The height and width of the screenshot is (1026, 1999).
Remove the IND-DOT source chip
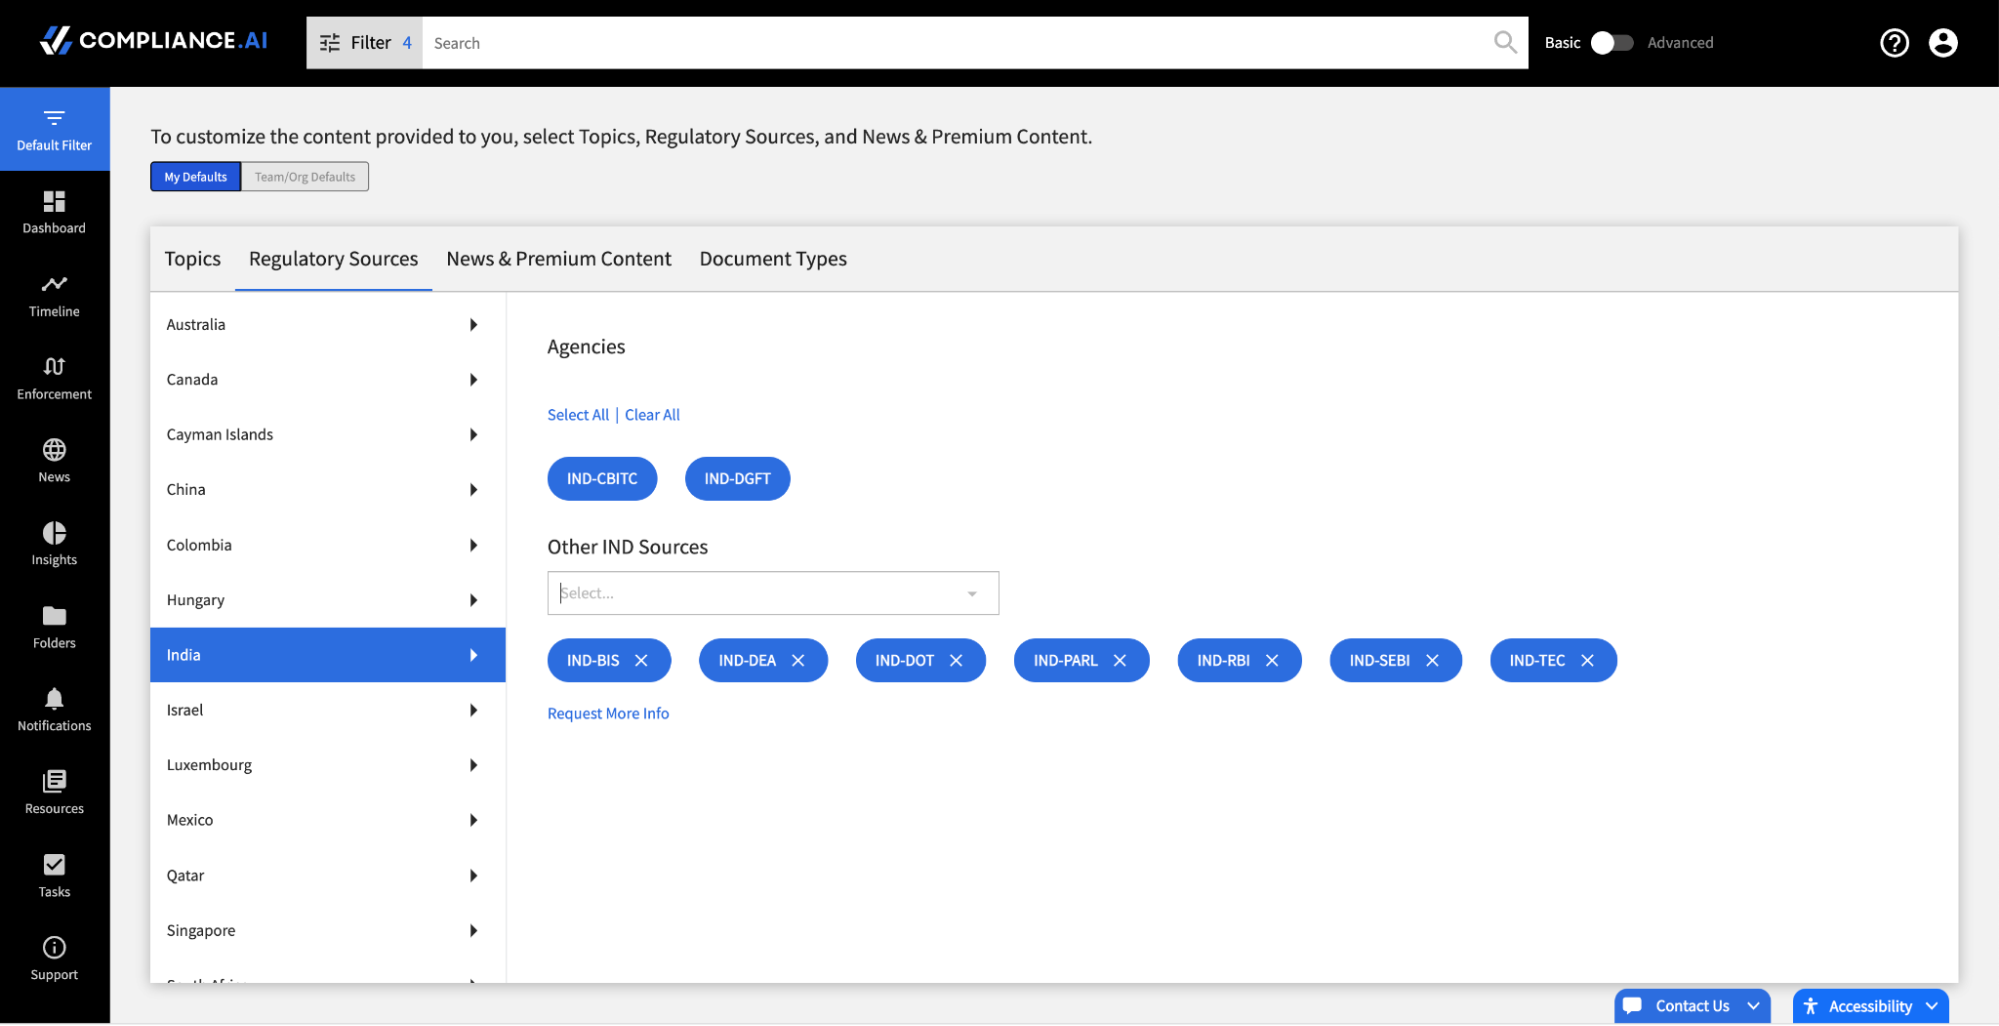pos(956,661)
